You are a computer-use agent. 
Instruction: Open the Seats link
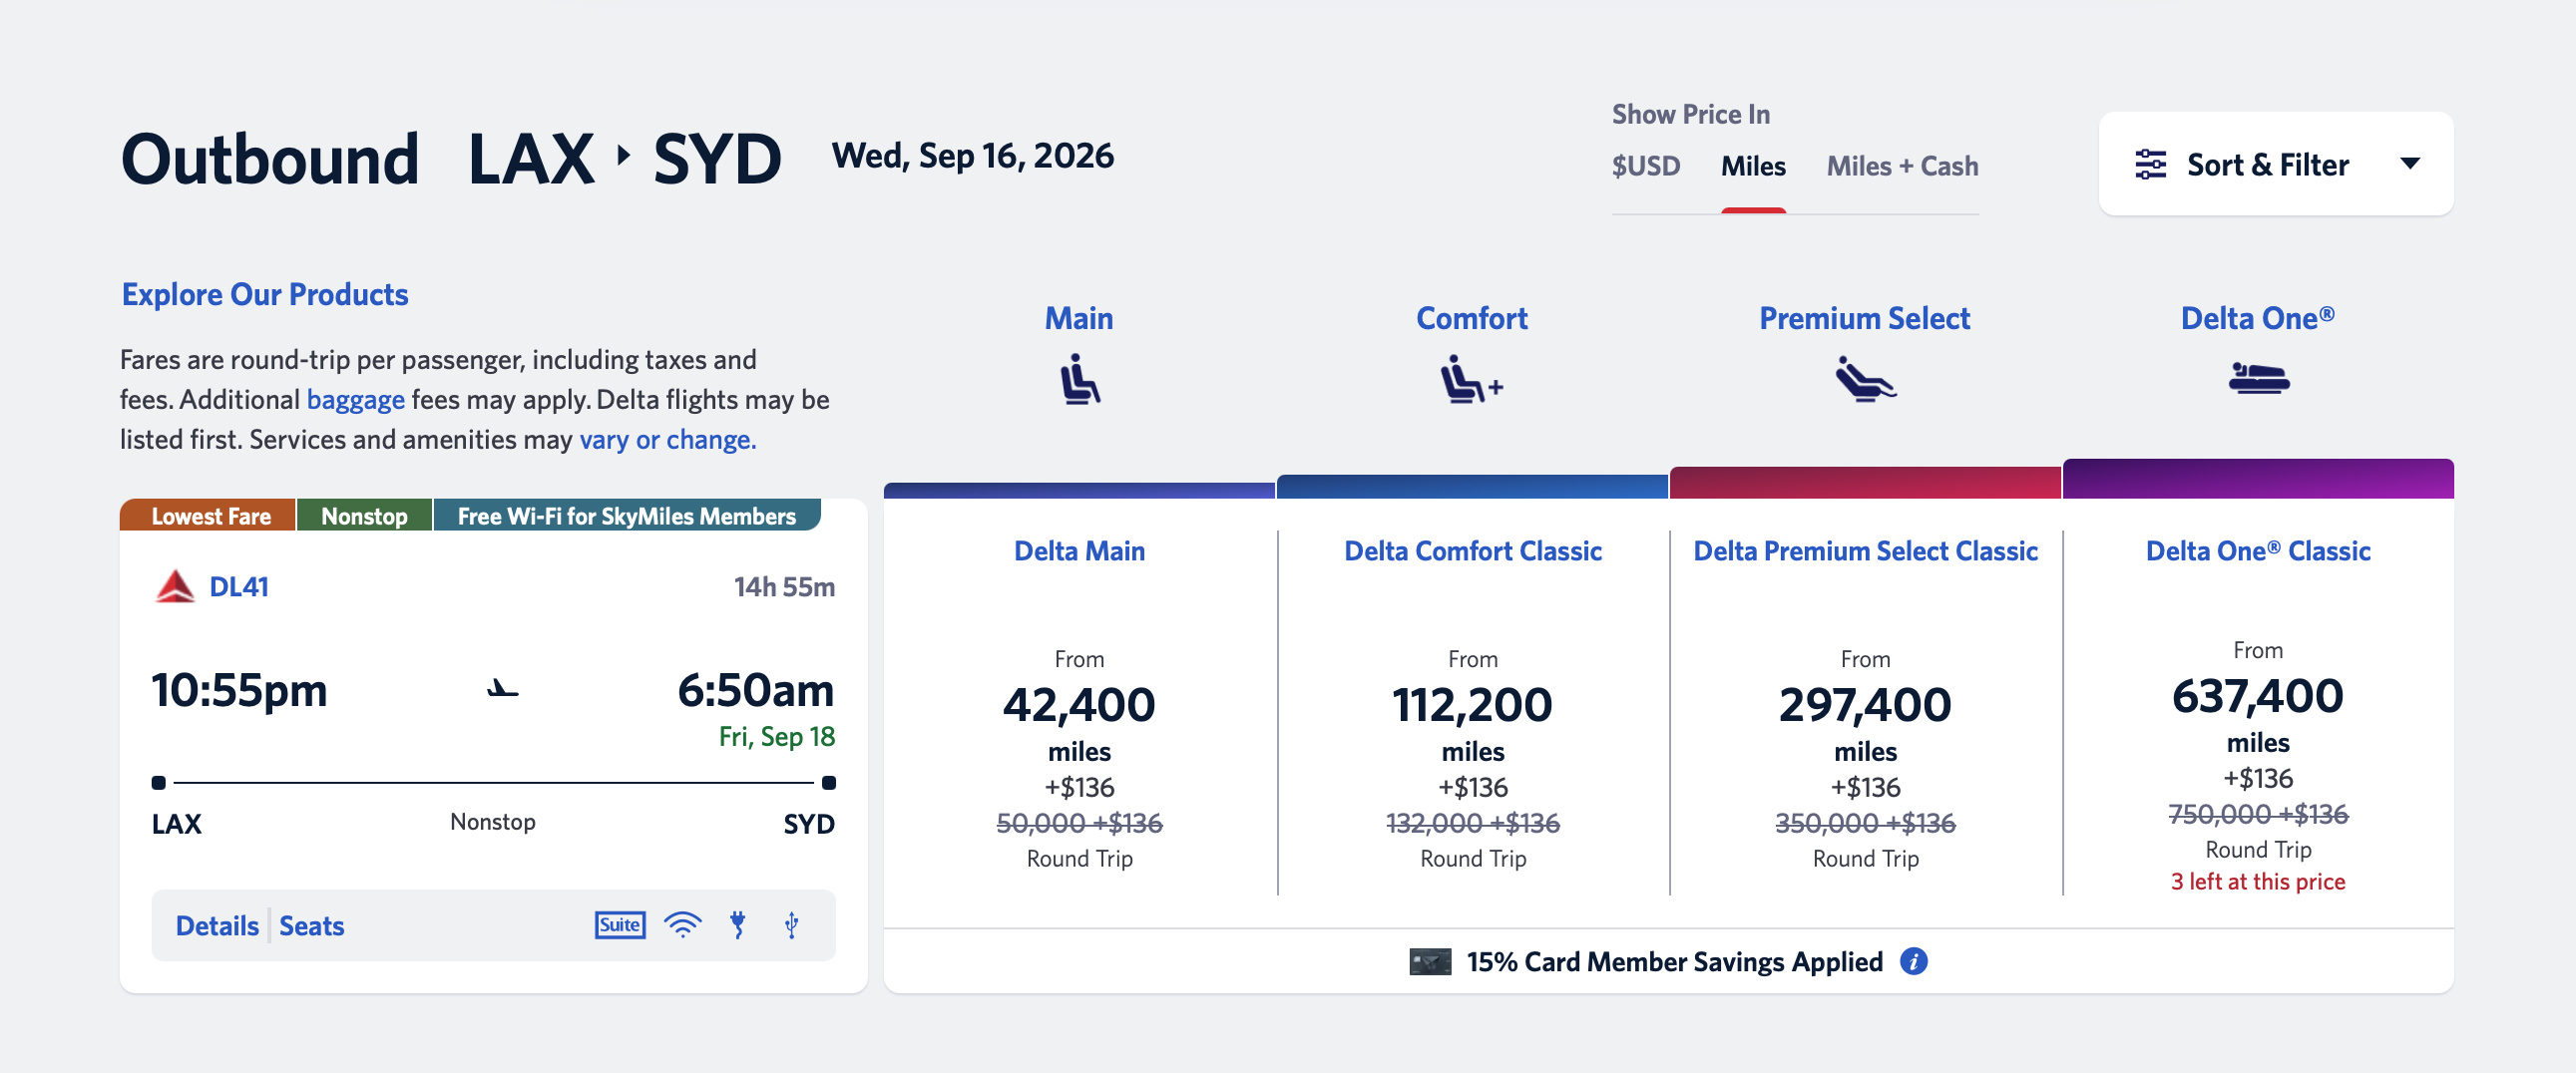(x=312, y=926)
